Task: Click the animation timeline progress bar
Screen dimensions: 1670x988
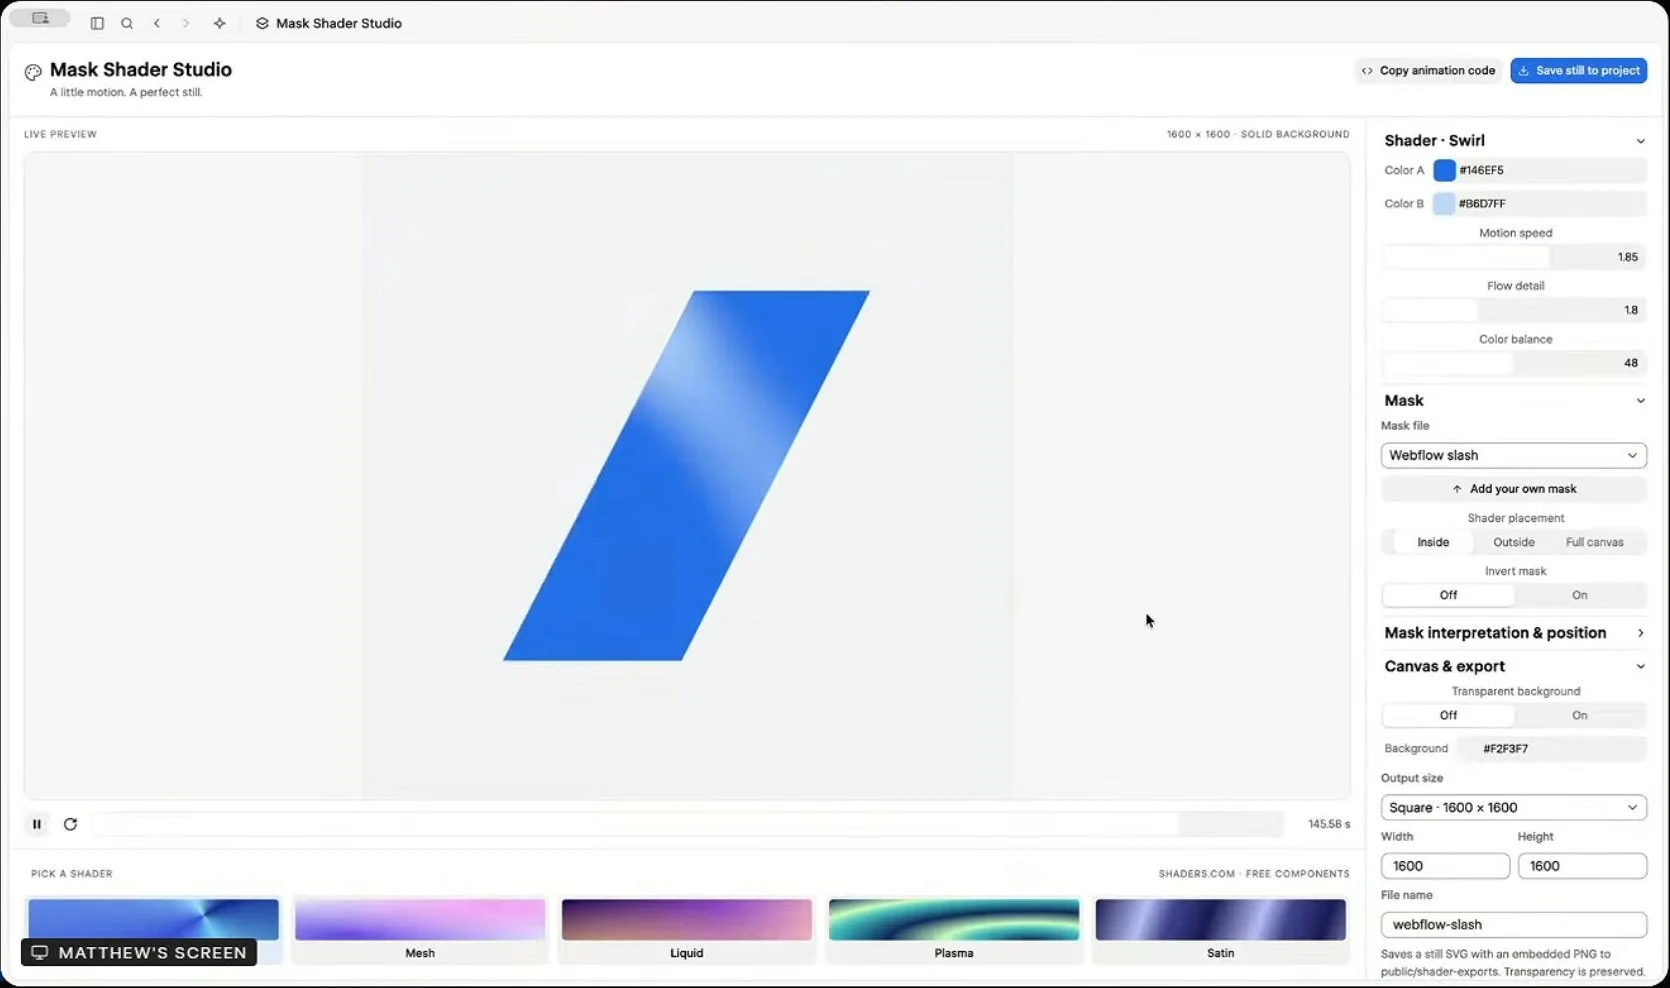Action: (x=689, y=824)
